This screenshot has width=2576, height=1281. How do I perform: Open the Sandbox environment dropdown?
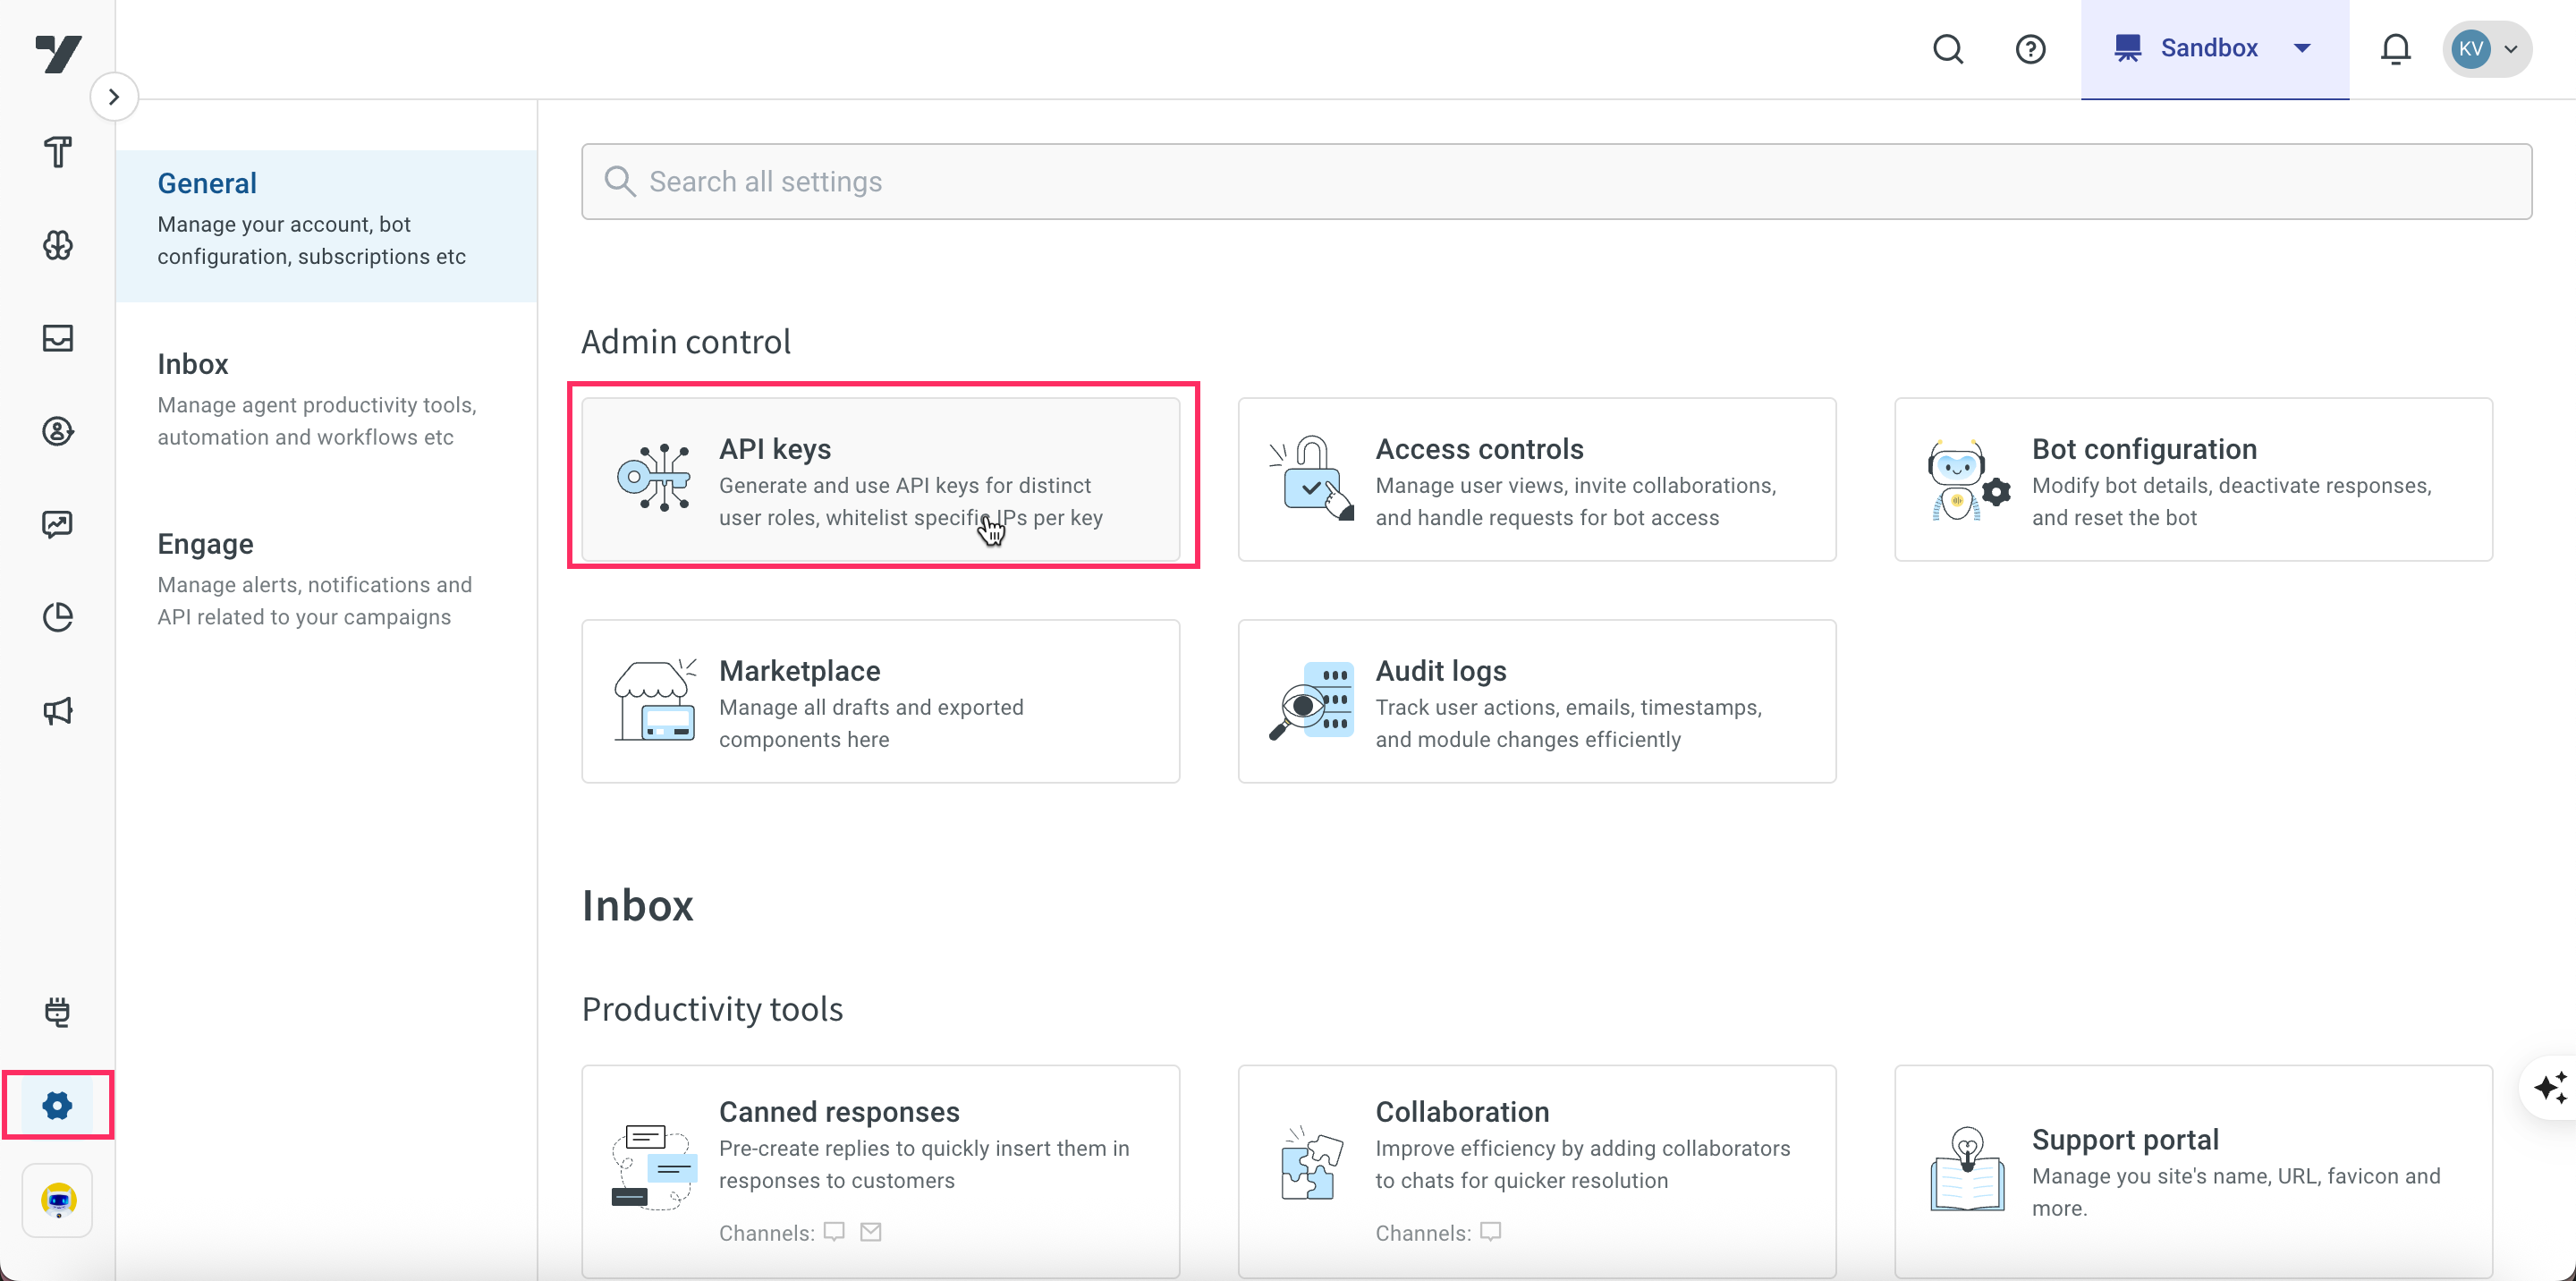[2214, 49]
